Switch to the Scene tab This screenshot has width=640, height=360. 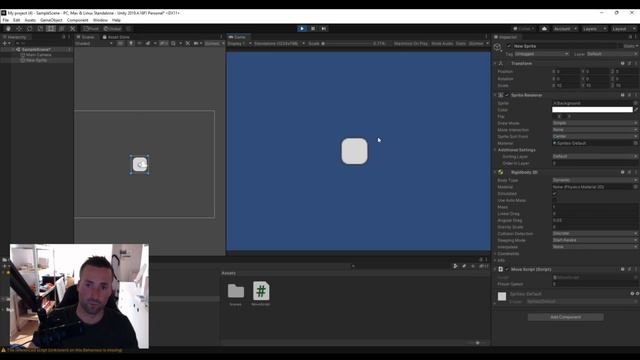pos(86,37)
